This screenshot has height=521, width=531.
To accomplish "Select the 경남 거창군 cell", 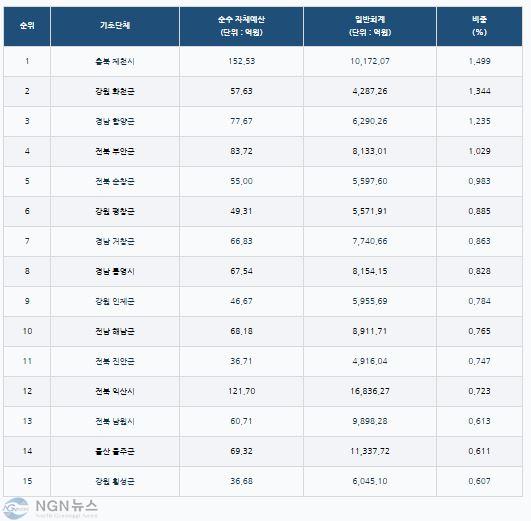I will point(115,242).
